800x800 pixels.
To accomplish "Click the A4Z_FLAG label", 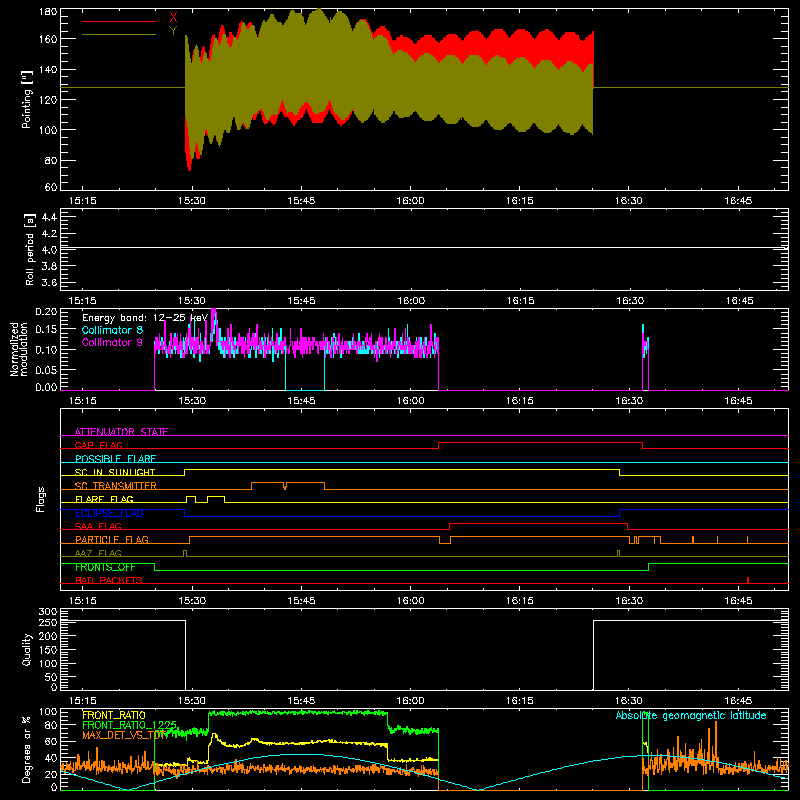I will tap(98, 553).
